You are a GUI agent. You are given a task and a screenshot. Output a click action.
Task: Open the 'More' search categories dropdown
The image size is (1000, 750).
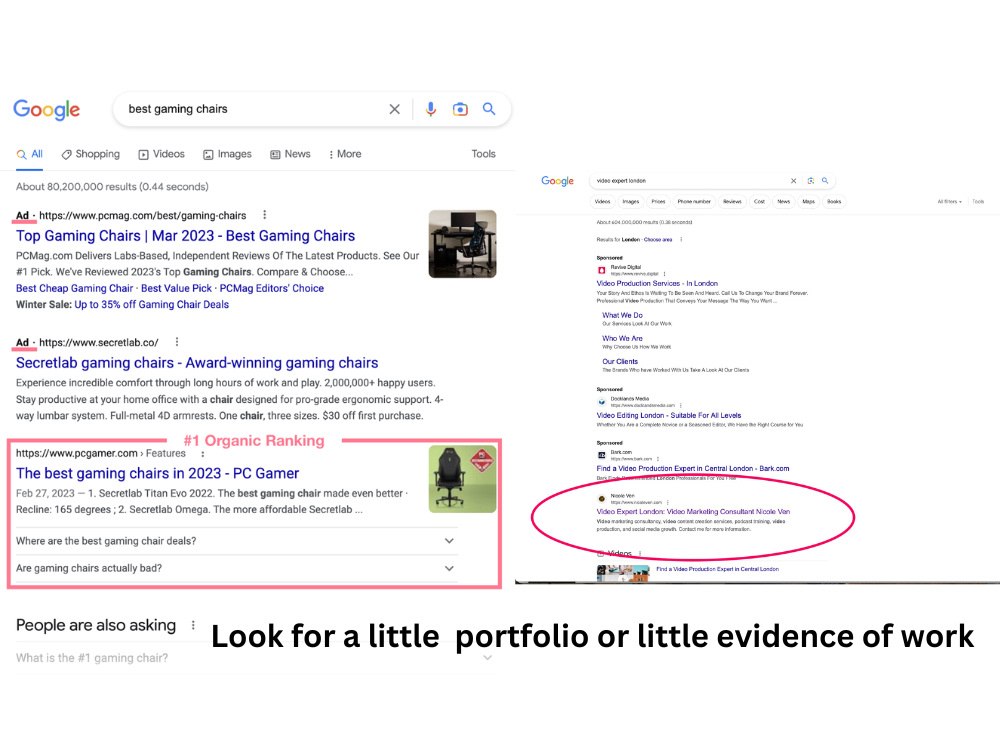(x=345, y=154)
